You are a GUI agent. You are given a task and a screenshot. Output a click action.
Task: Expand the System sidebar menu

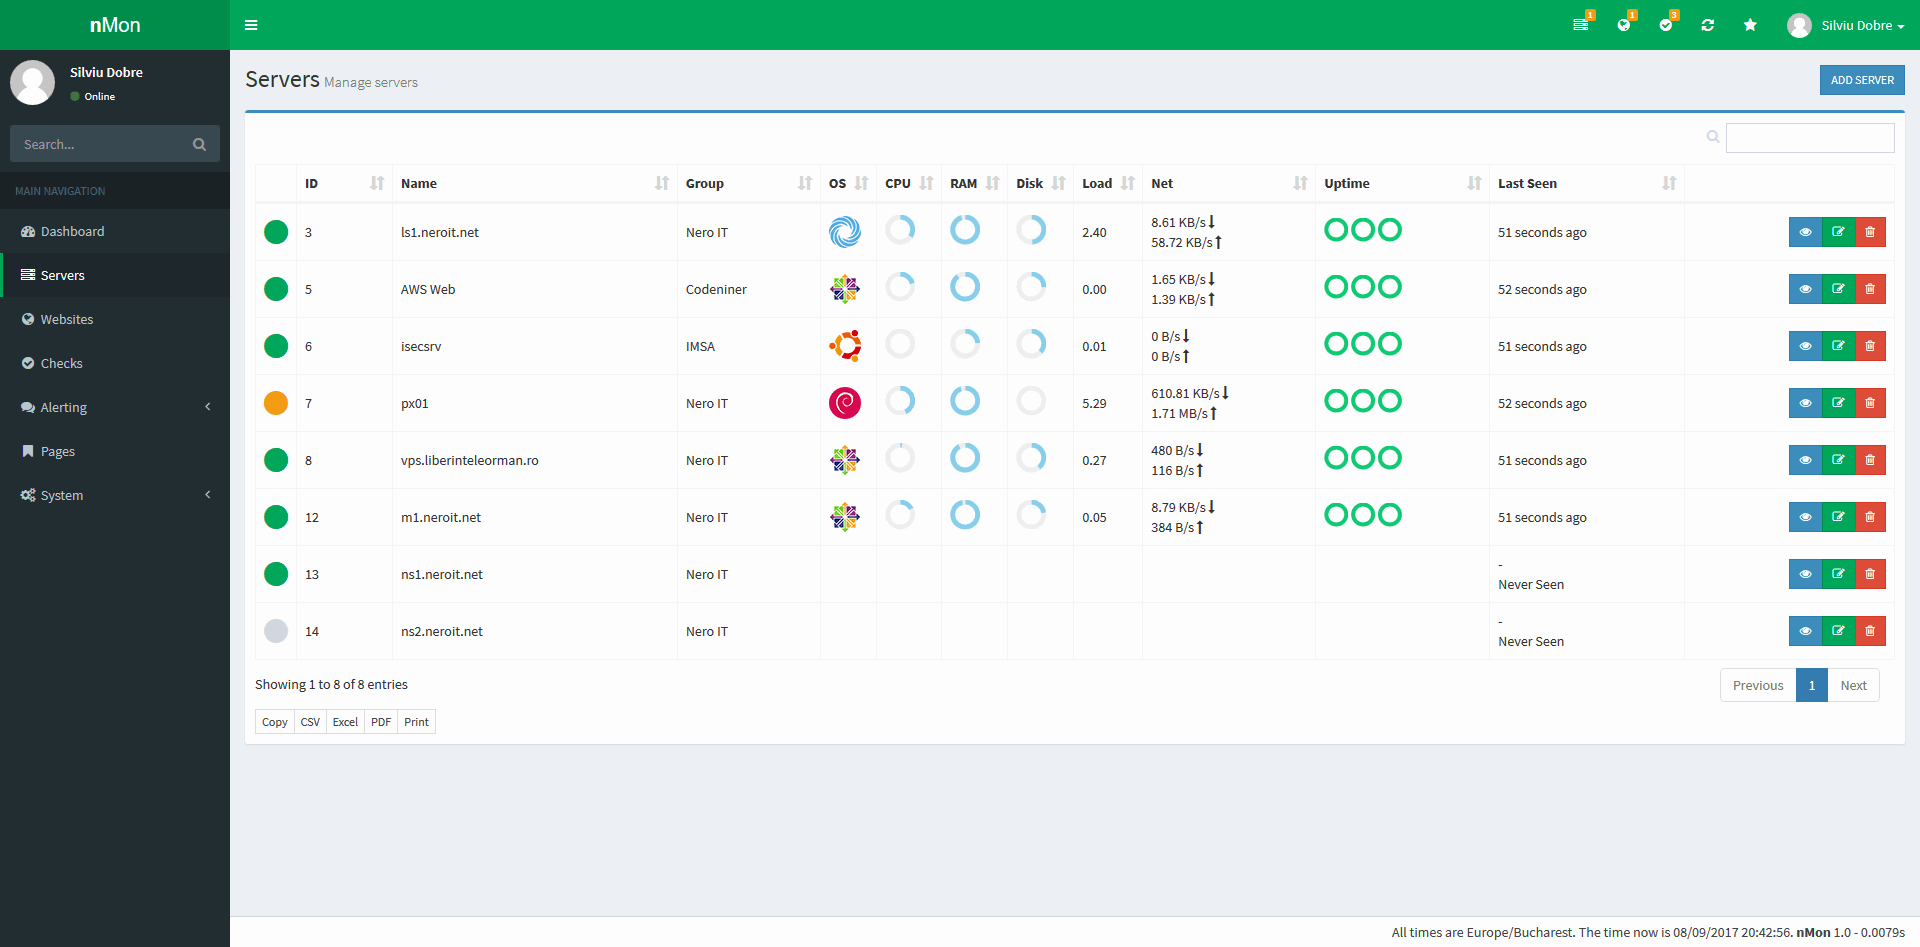coord(115,495)
